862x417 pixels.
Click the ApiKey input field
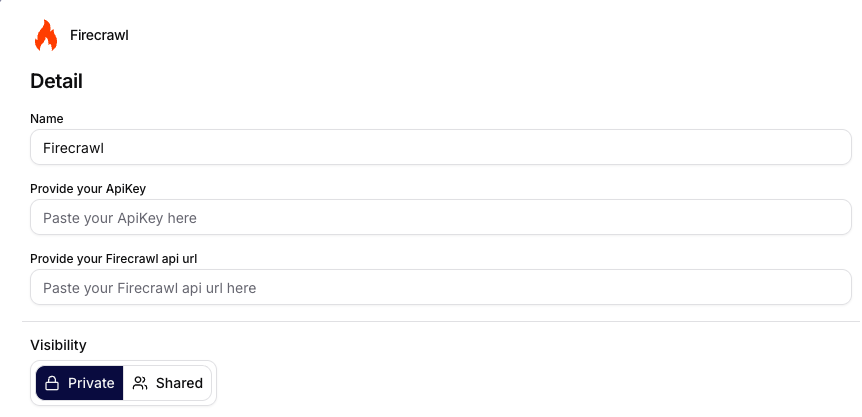pos(440,217)
